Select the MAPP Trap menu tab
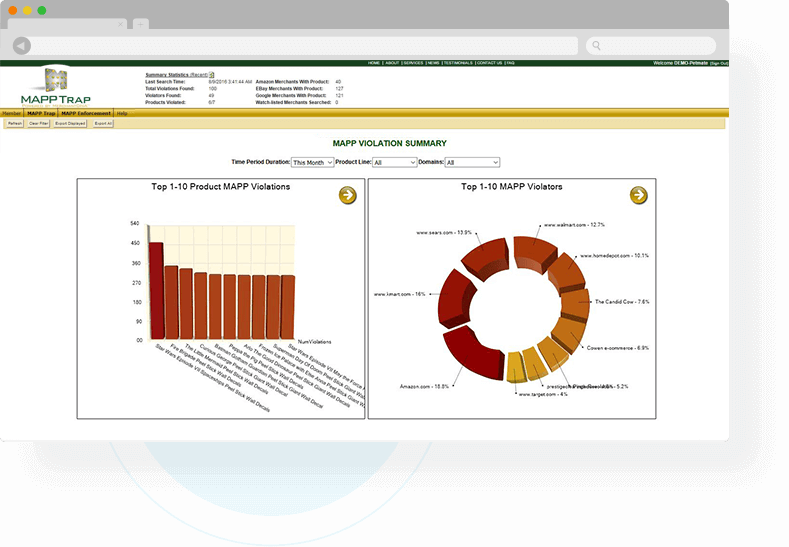This screenshot has width=789, height=547. [x=41, y=114]
